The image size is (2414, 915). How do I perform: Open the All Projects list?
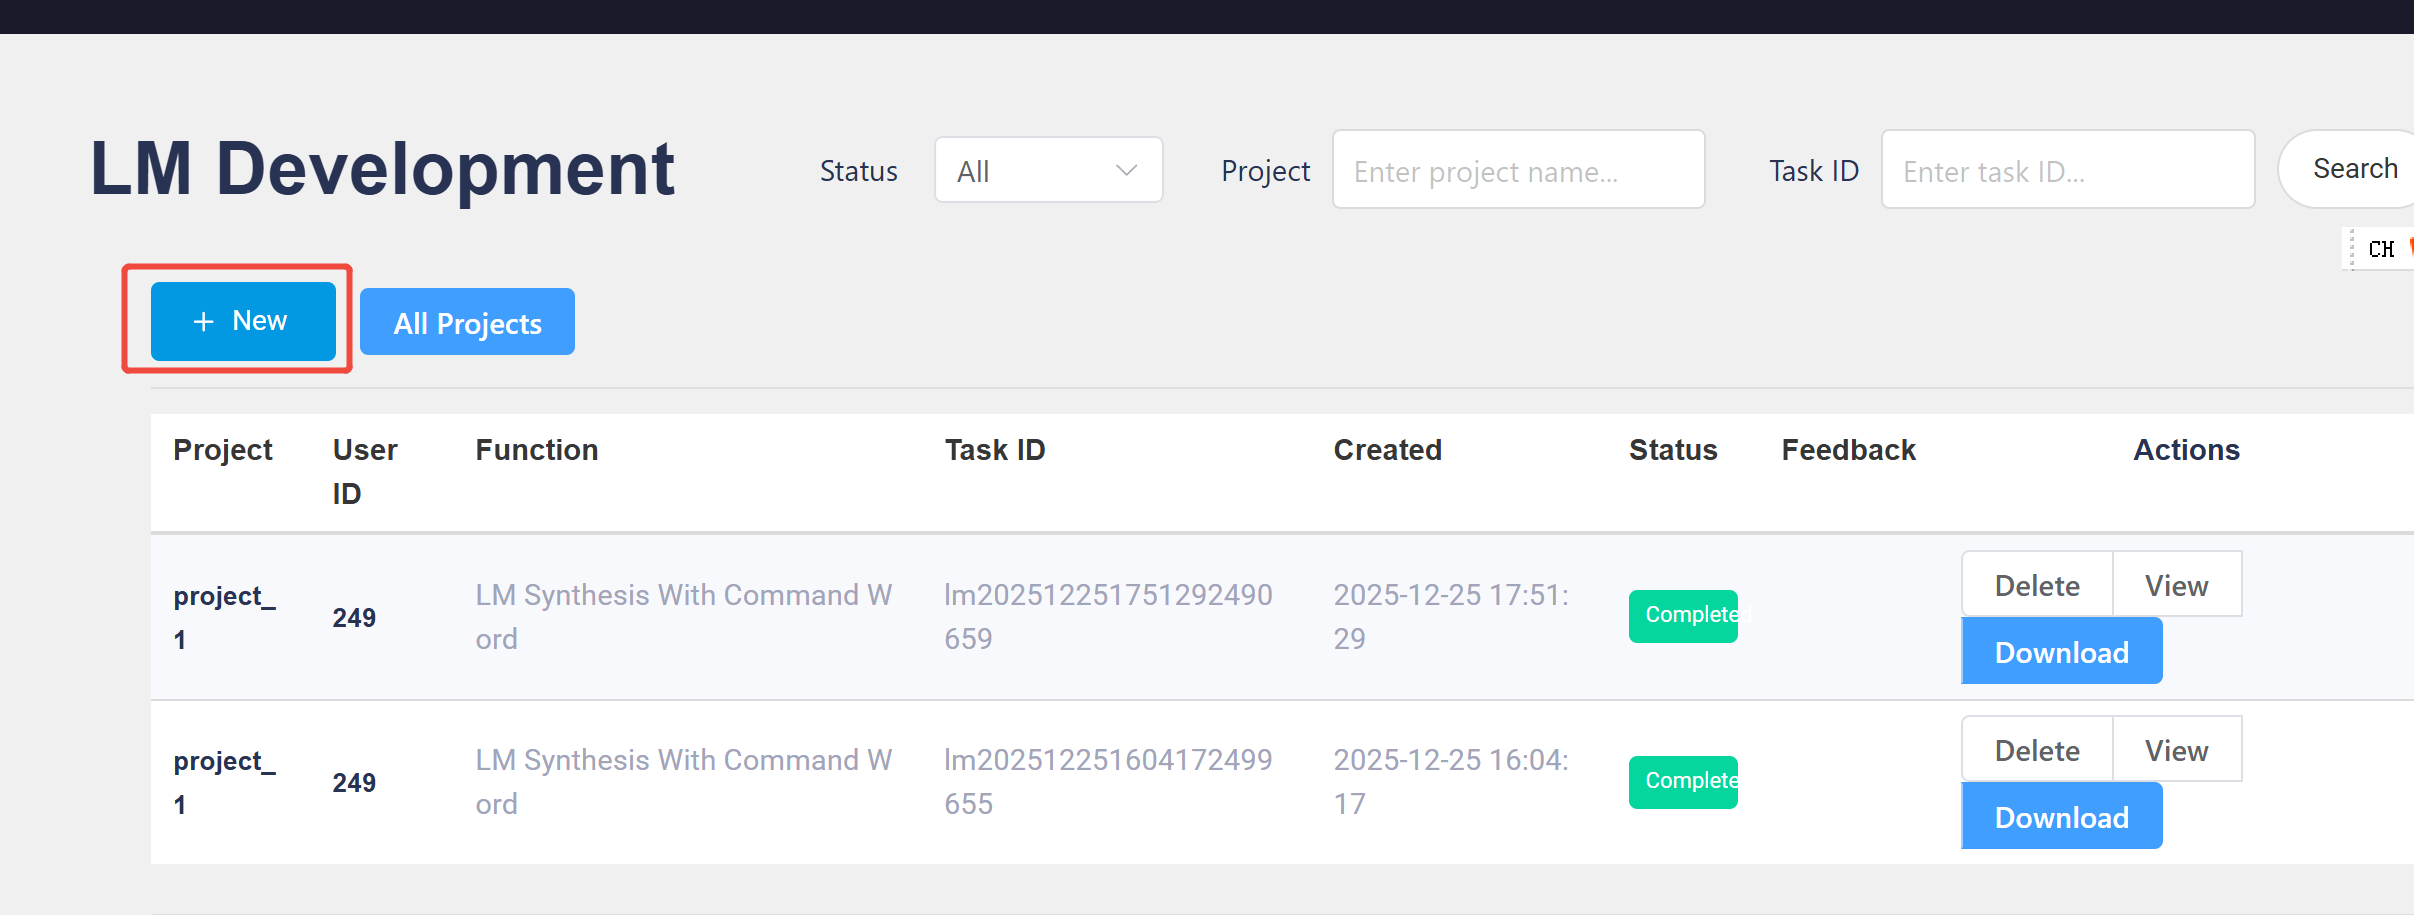[x=467, y=322]
